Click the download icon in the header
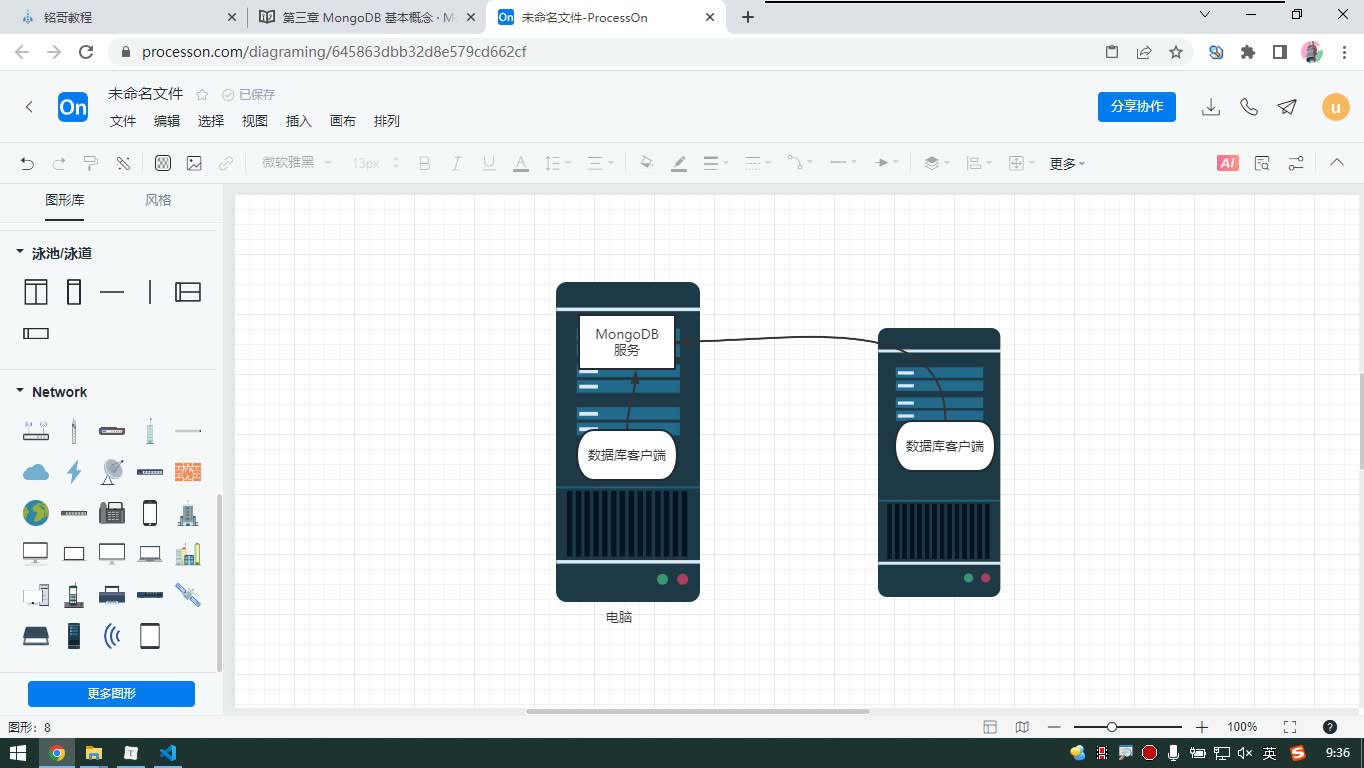 pyautogui.click(x=1211, y=107)
